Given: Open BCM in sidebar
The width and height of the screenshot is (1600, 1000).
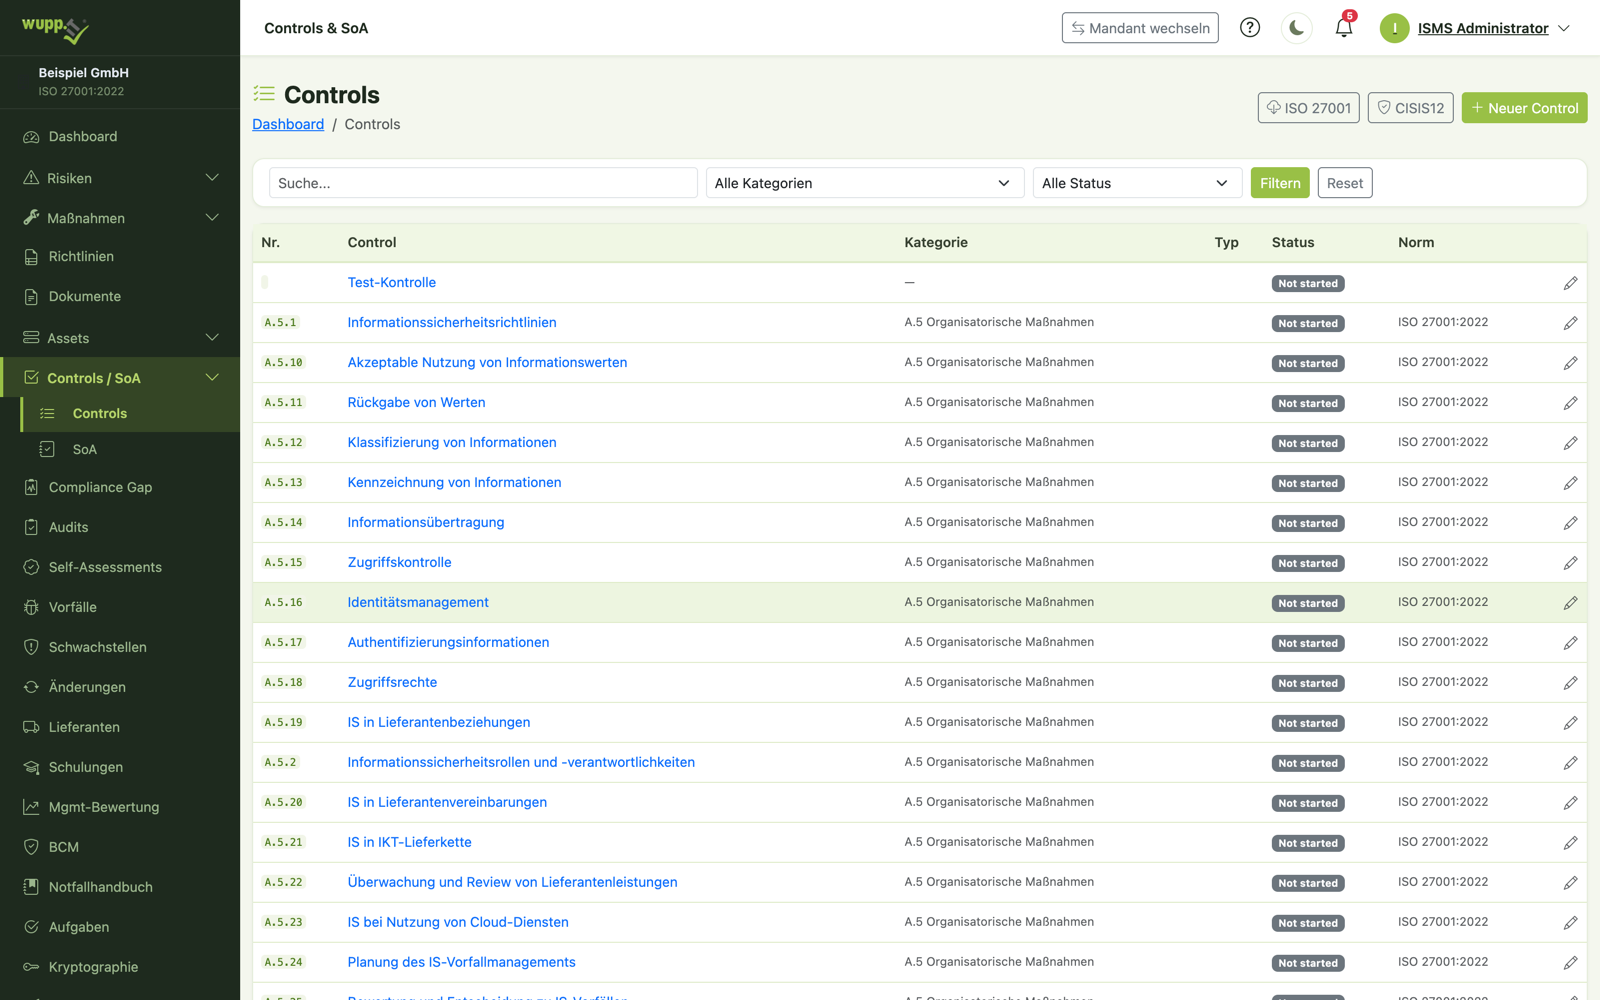Looking at the screenshot, I should point(120,847).
